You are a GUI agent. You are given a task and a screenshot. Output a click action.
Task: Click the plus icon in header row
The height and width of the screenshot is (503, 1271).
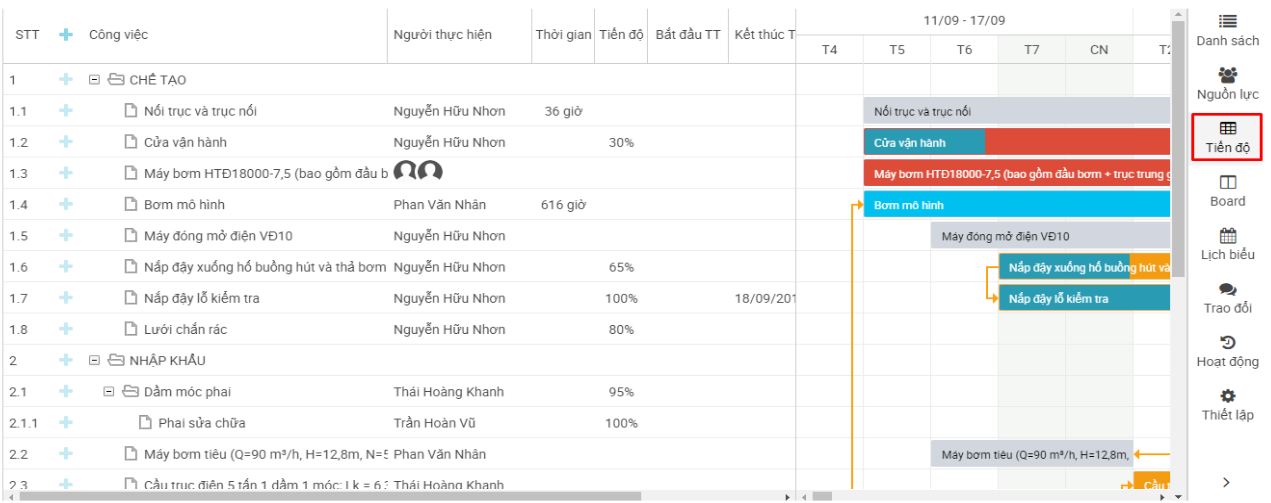[x=66, y=35]
